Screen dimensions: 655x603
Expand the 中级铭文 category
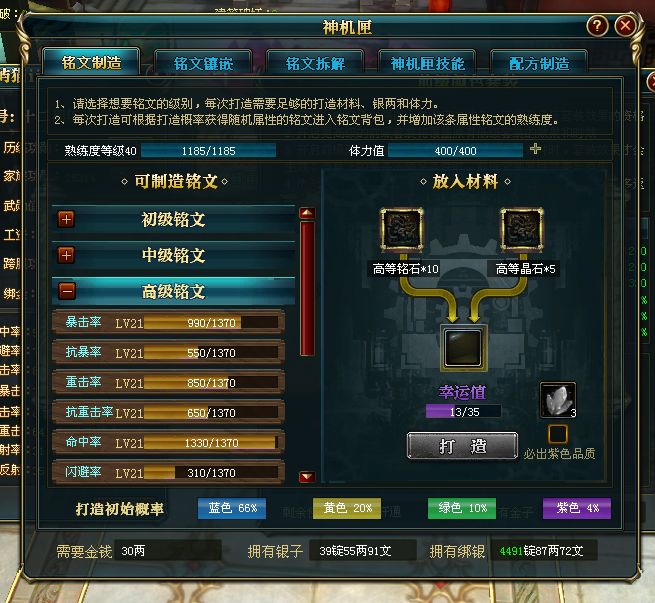pyautogui.click(x=66, y=255)
